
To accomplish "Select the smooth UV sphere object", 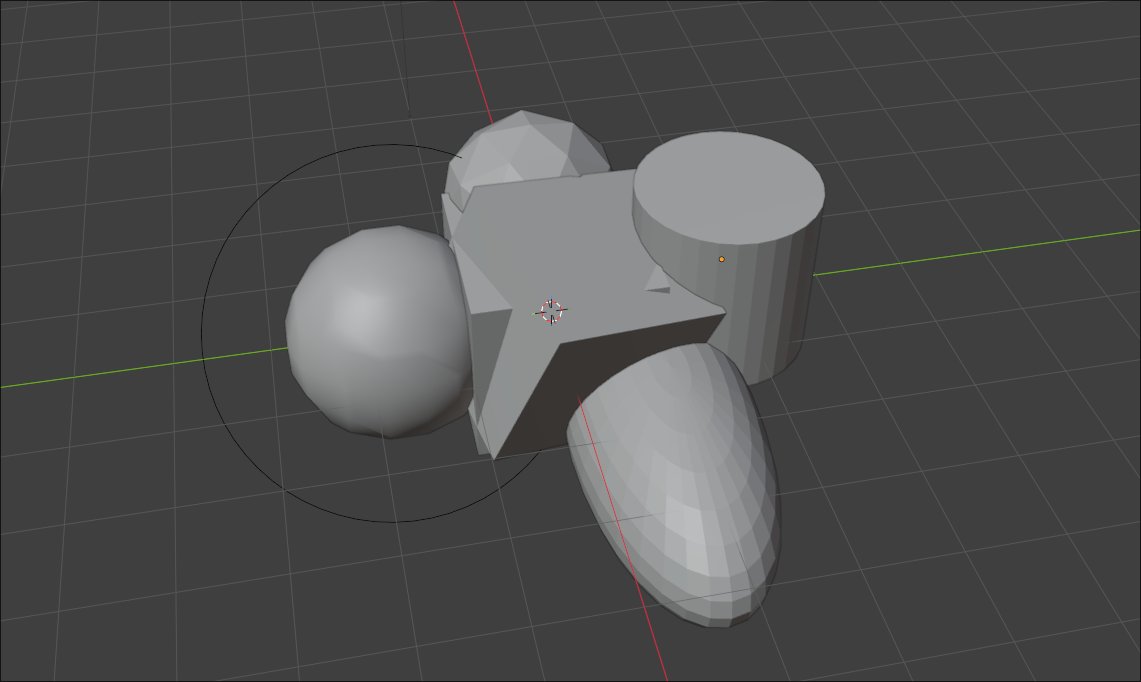I will pos(378,331).
